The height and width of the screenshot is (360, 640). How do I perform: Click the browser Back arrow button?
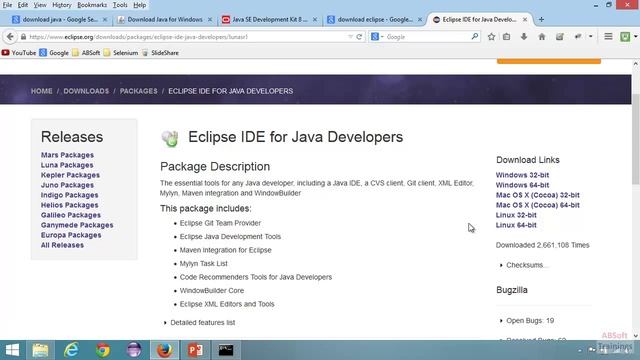point(10,37)
